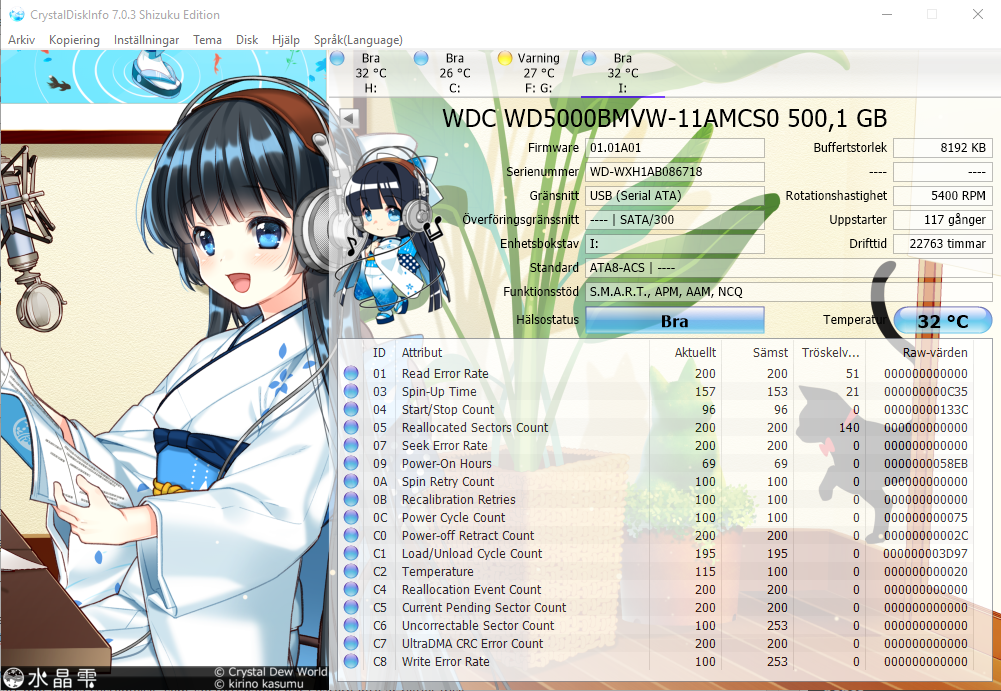Click status orb for Recalibration Retries
The width and height of the screenshot is (1001, 691).
click(351, 499)
